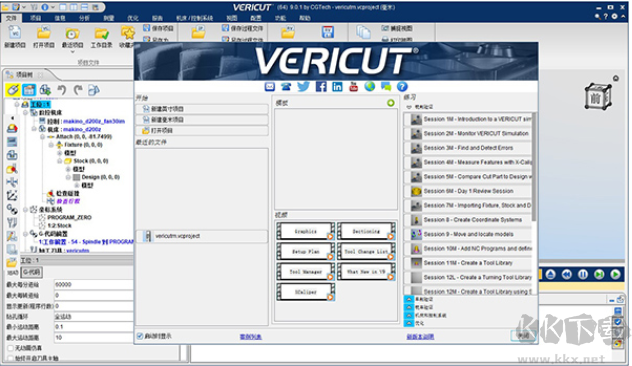Click the sessions list vertical scrollbar
This screenshot has height=366, width=632.
(x=534, y=167)
